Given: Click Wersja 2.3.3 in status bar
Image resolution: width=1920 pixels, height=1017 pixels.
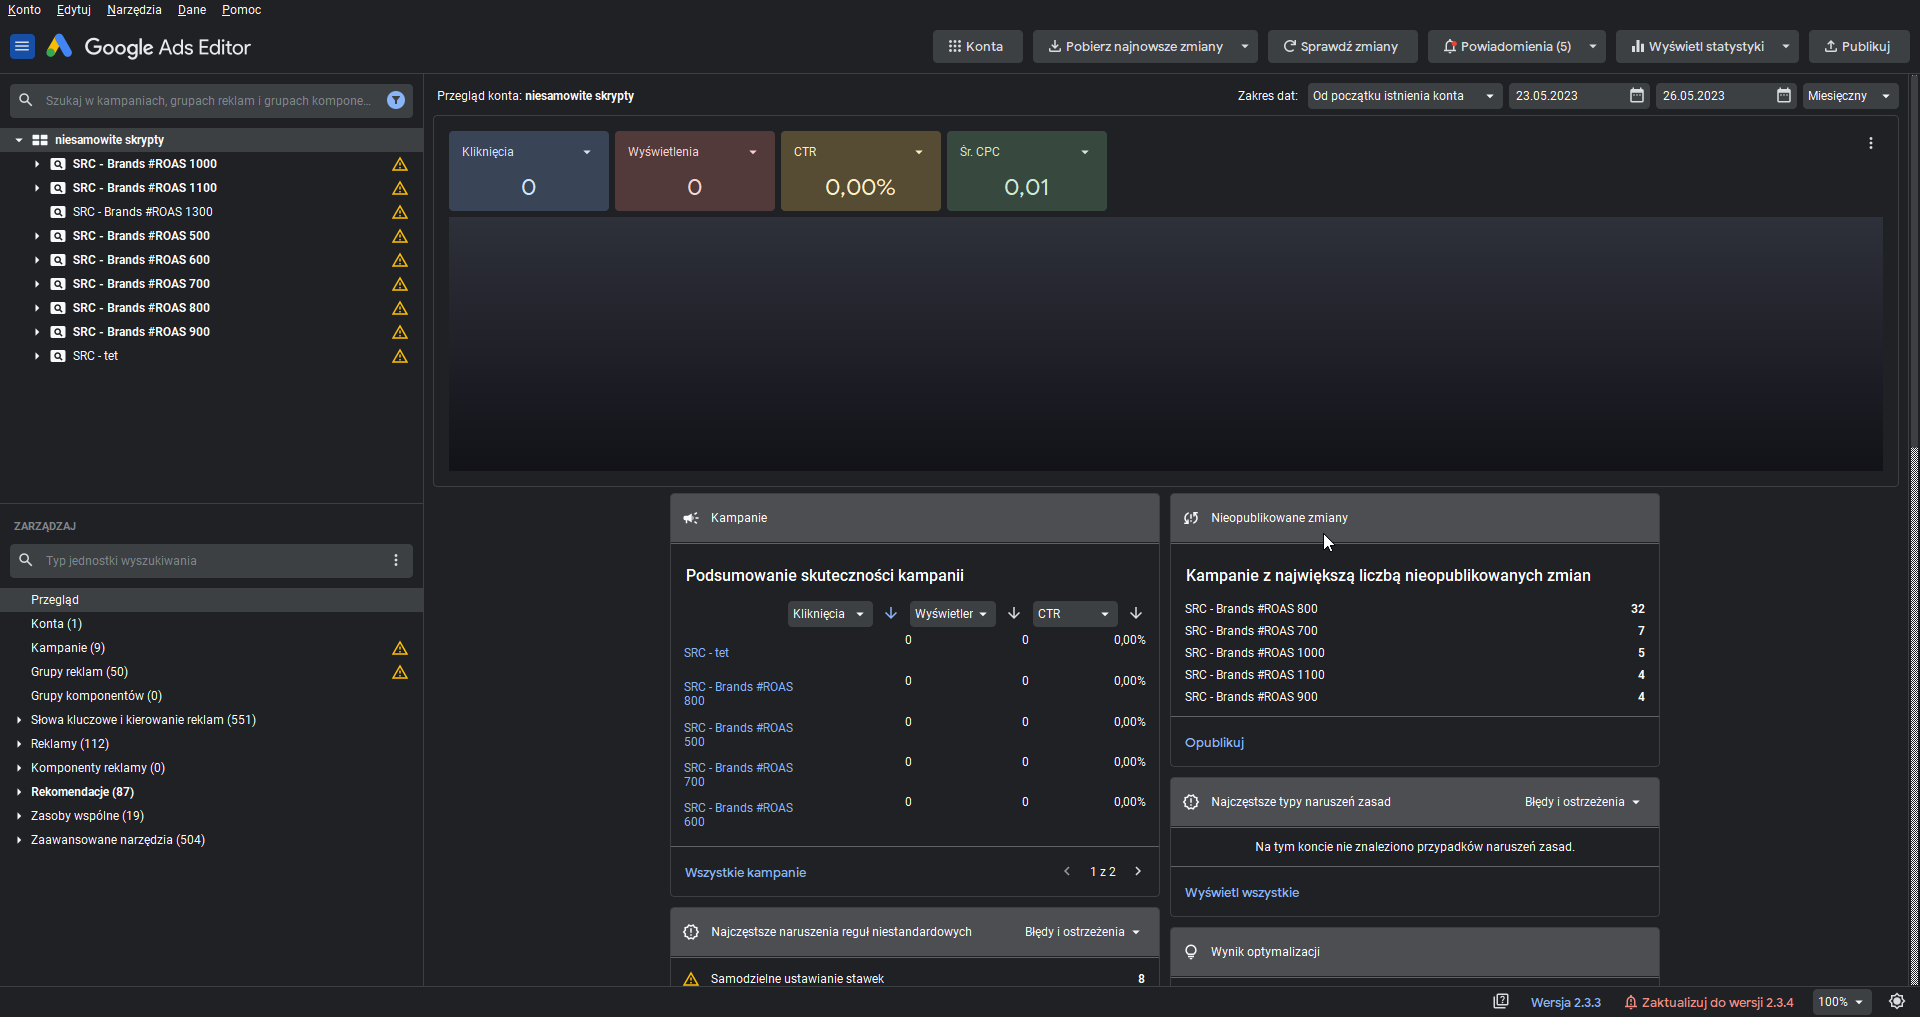Looking at the screenshot, I should [1565, 1002].
